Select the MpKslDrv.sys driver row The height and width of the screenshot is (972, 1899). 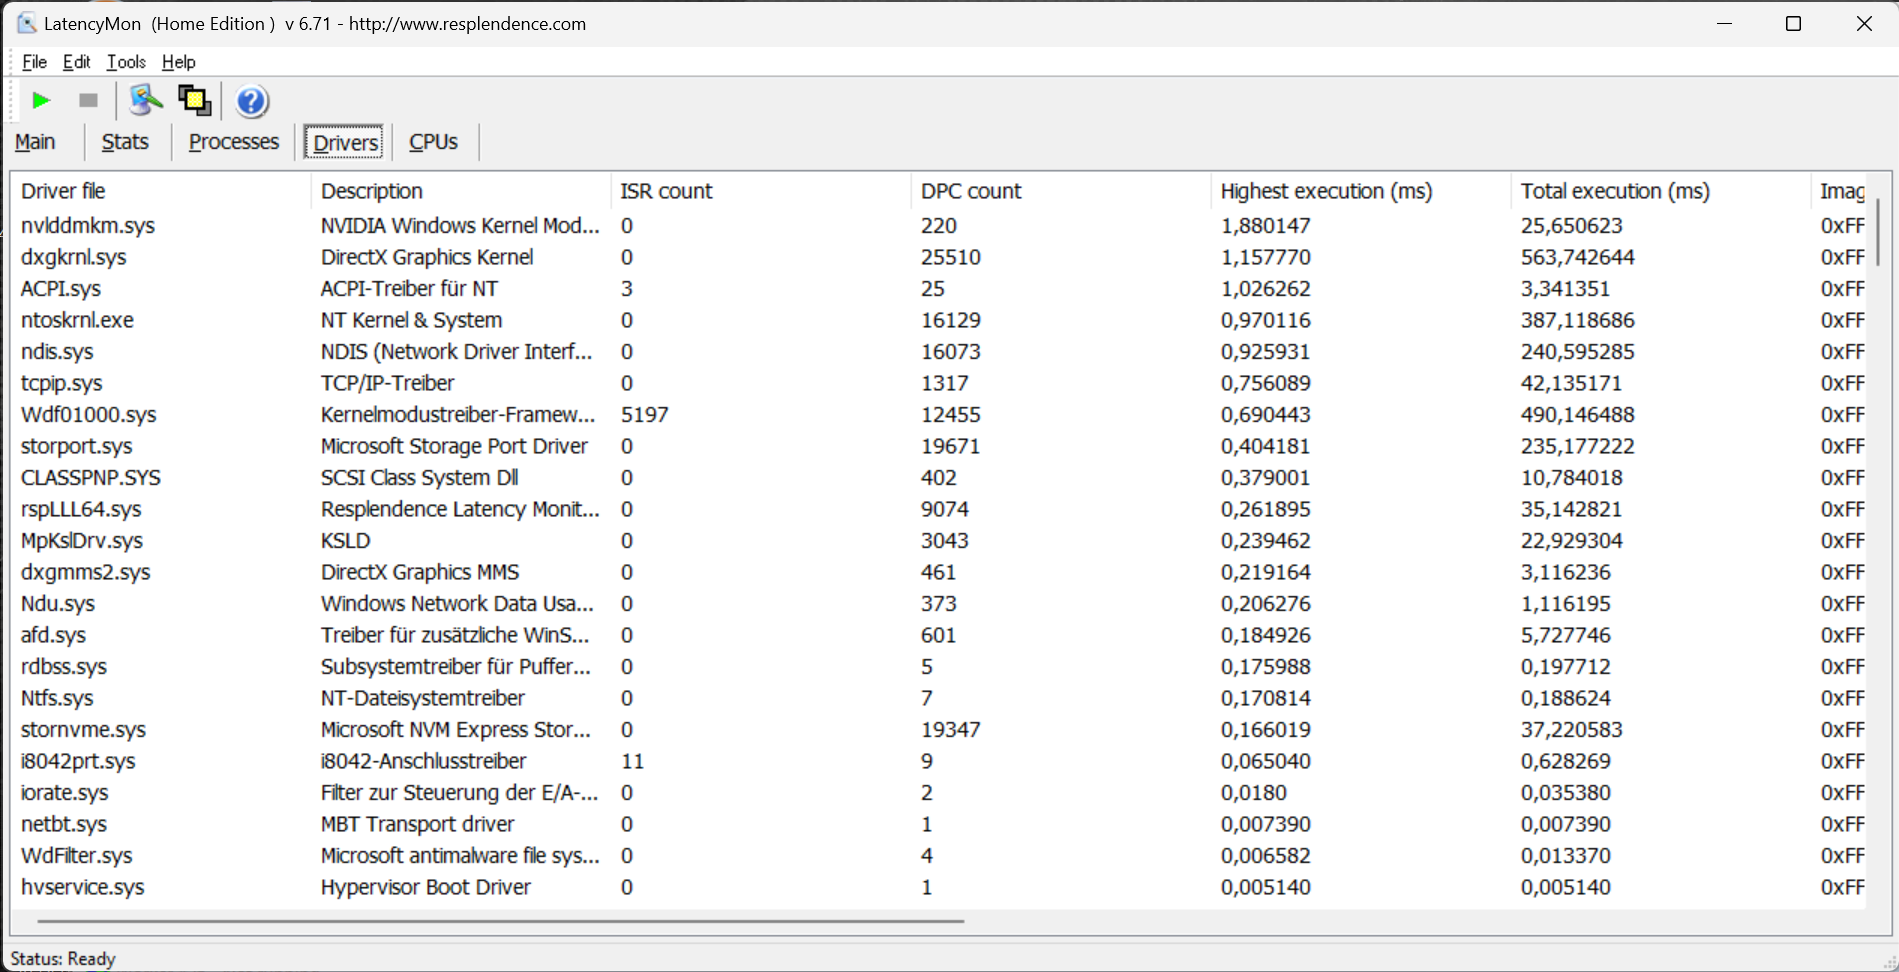[x=938, y=541]
